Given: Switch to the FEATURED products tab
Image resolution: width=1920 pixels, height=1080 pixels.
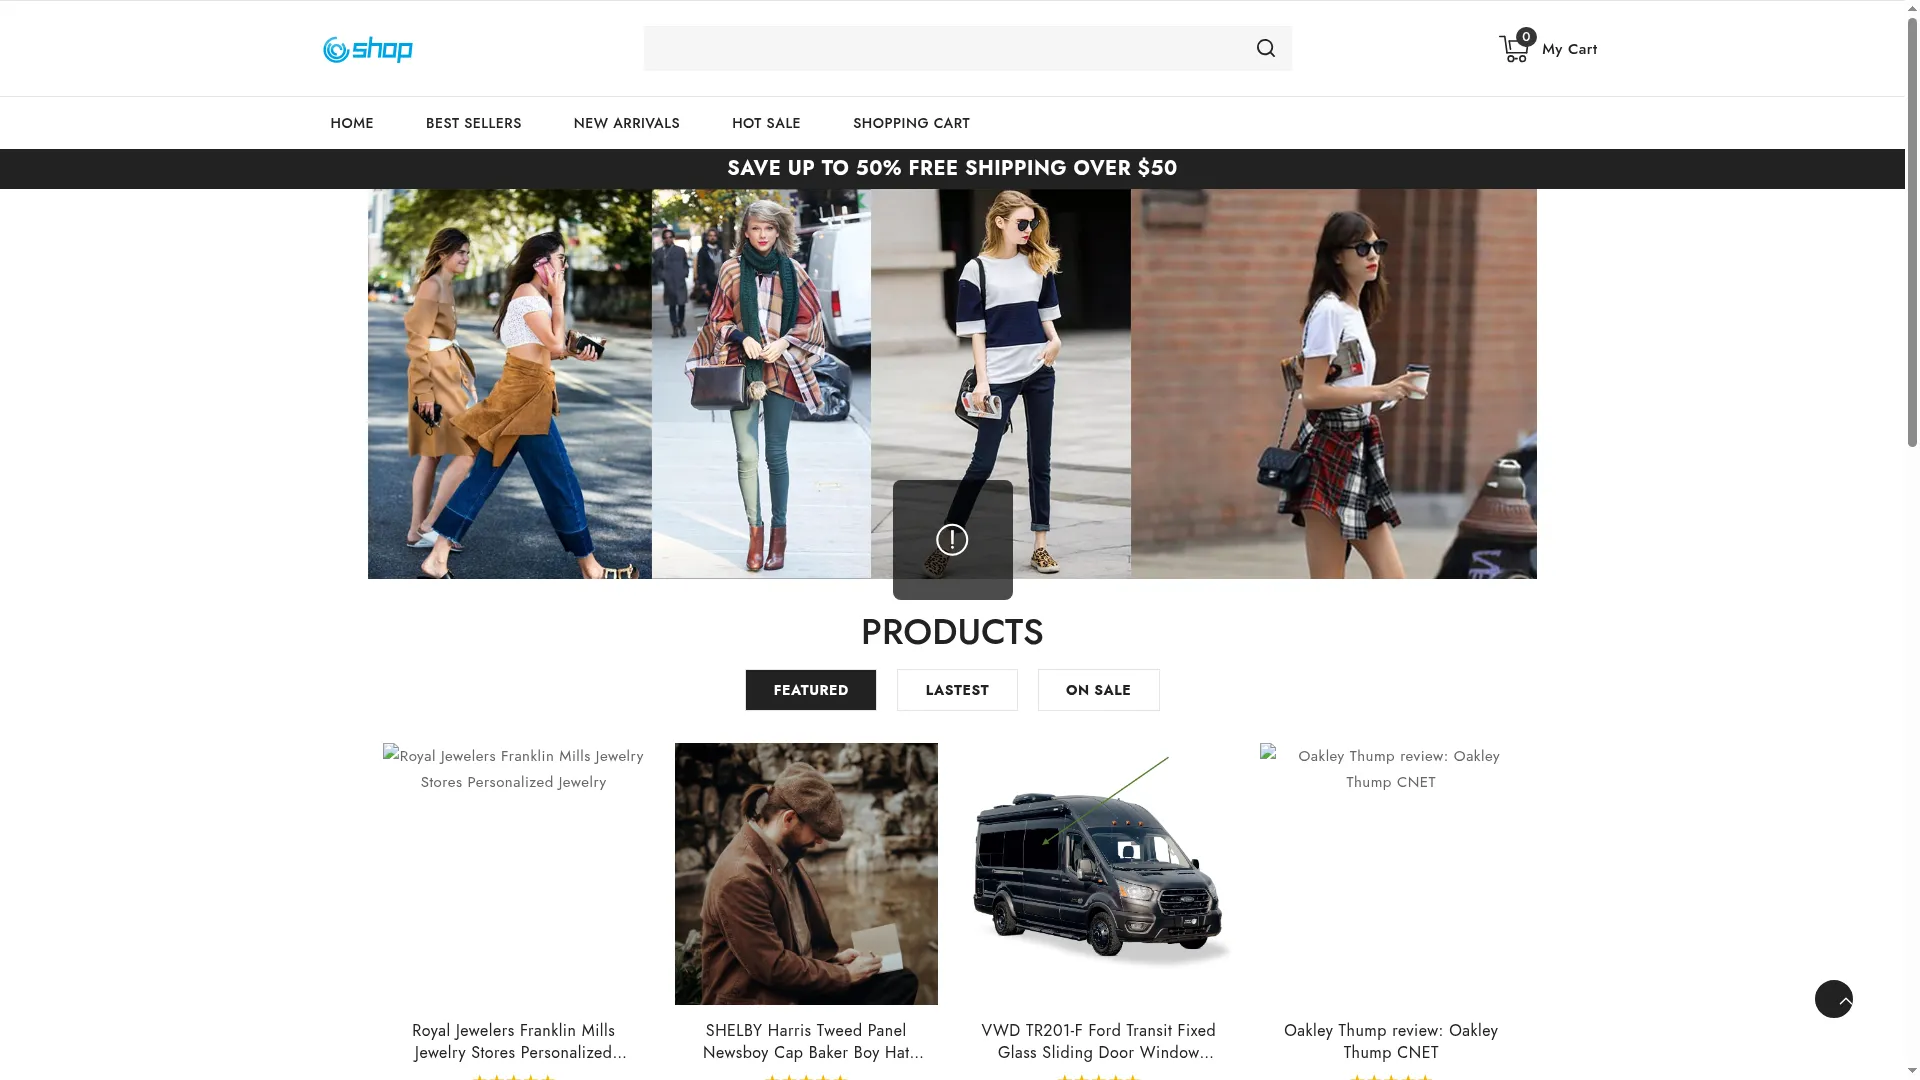Looking at the screenshot, I should (811, 690).
